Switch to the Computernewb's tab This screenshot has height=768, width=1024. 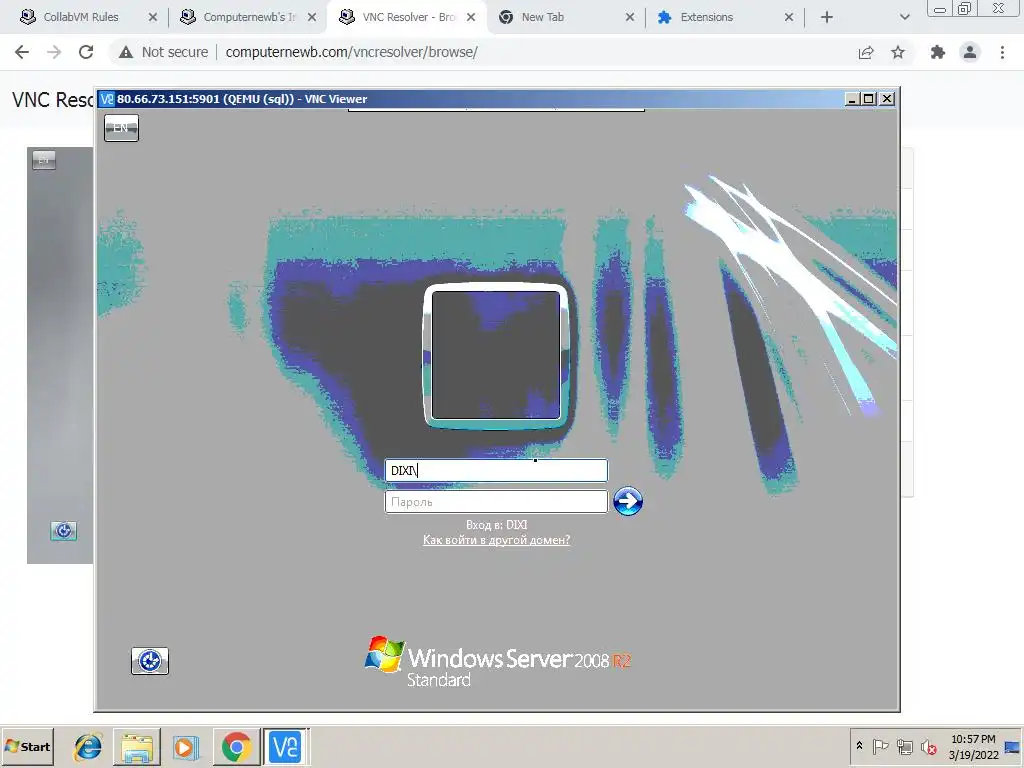pos(249,17)
